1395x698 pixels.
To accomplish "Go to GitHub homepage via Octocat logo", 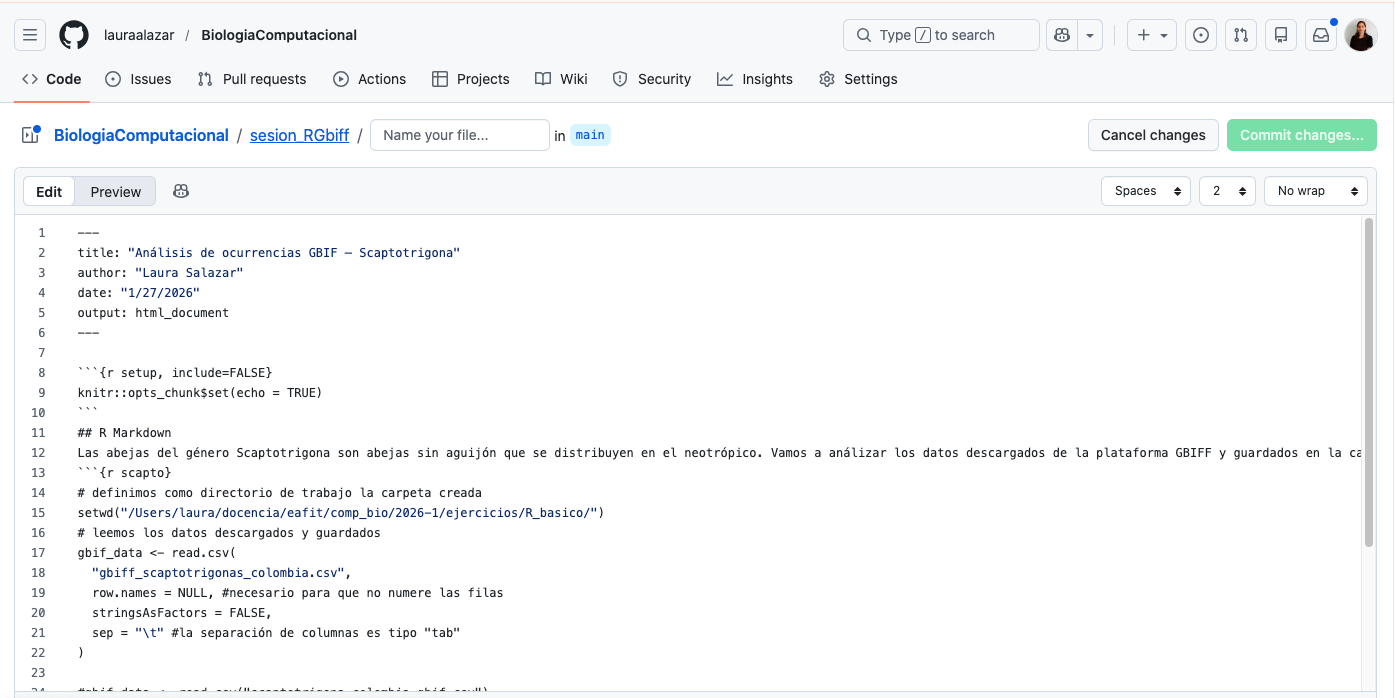I will click(74, 35).
